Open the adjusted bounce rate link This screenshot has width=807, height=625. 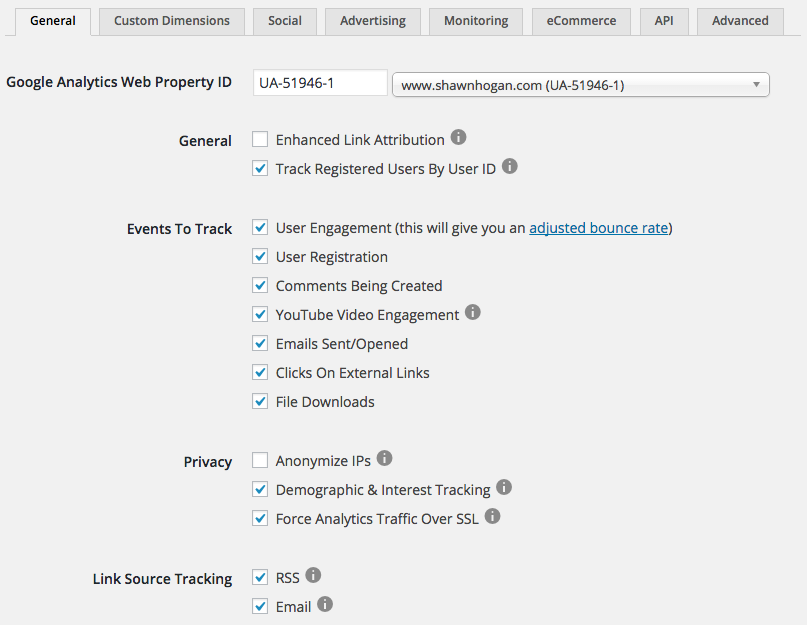pos(598,228)
